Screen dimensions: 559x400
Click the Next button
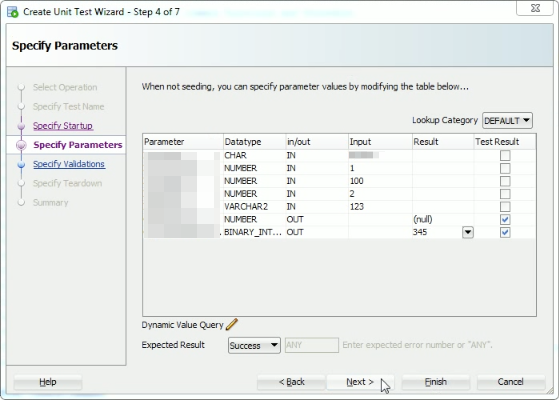point(360,382)
